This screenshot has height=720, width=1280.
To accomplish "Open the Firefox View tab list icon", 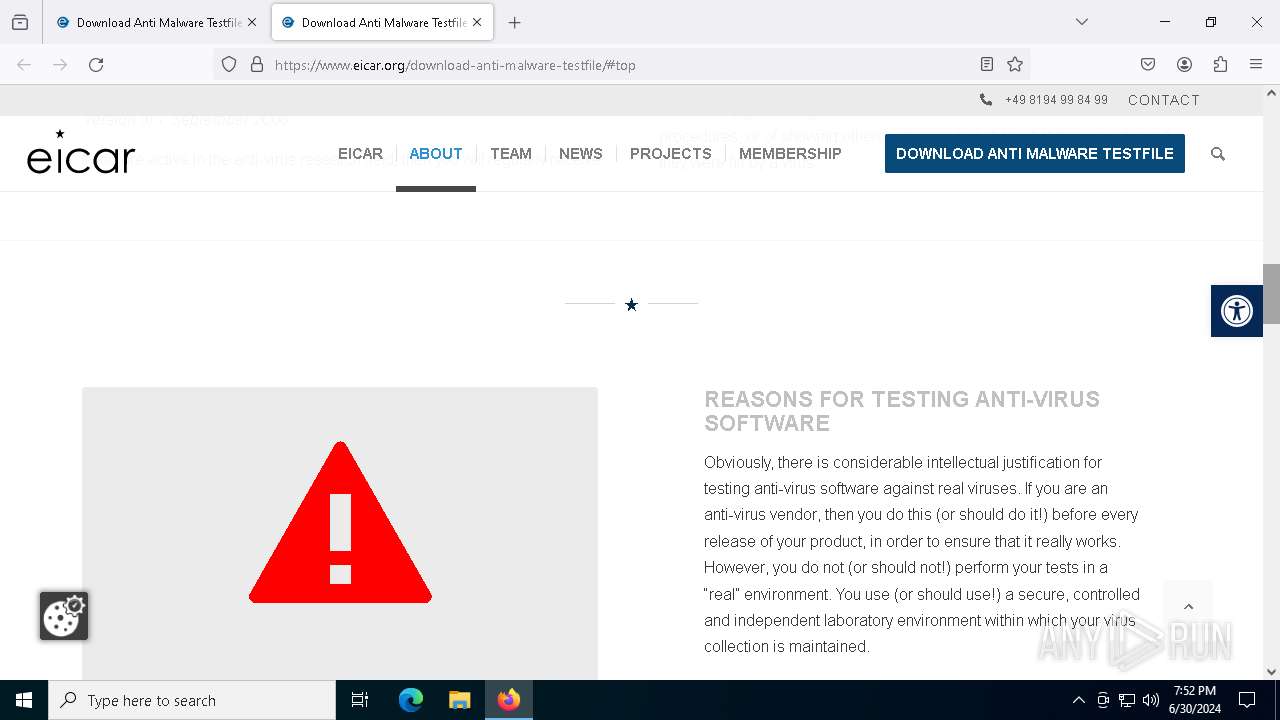I will (x=20, y=22).
